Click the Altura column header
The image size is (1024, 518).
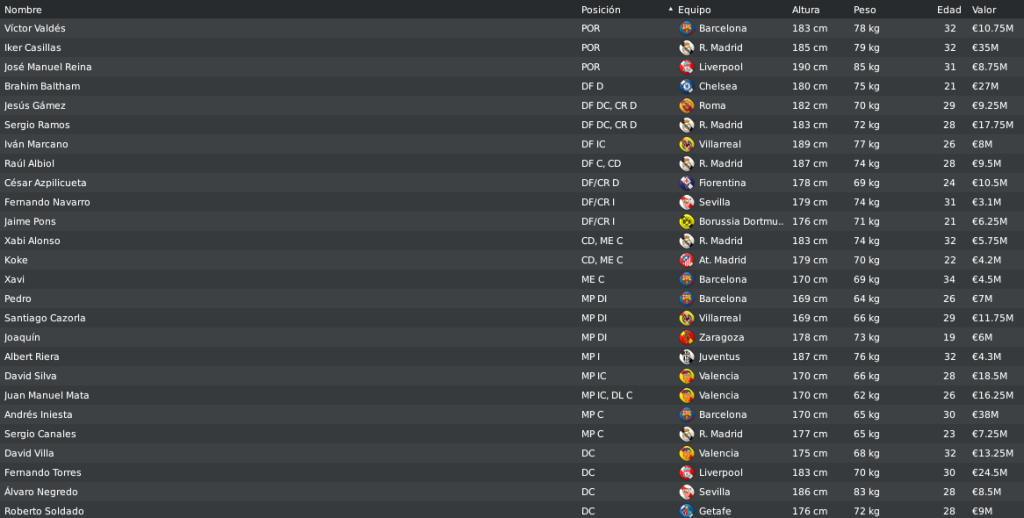[x=806, y=10]
